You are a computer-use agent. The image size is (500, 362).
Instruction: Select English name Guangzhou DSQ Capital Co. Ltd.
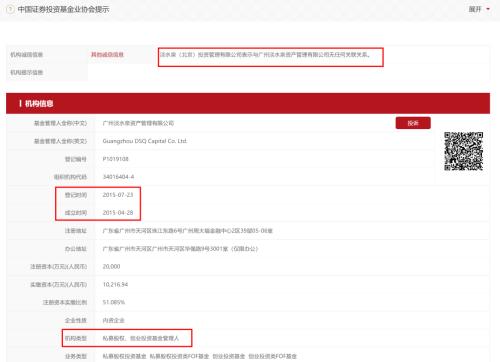coord(145,141)
